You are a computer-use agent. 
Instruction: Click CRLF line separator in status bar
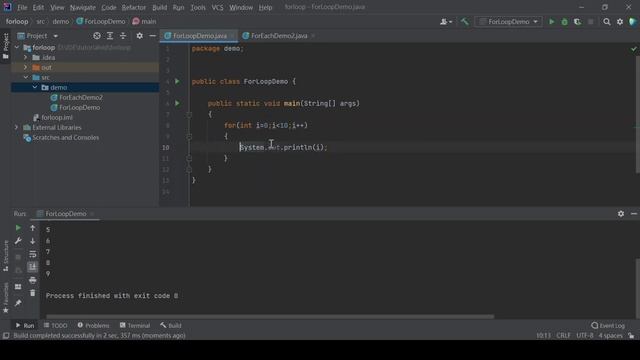click(x=563, y=336)
